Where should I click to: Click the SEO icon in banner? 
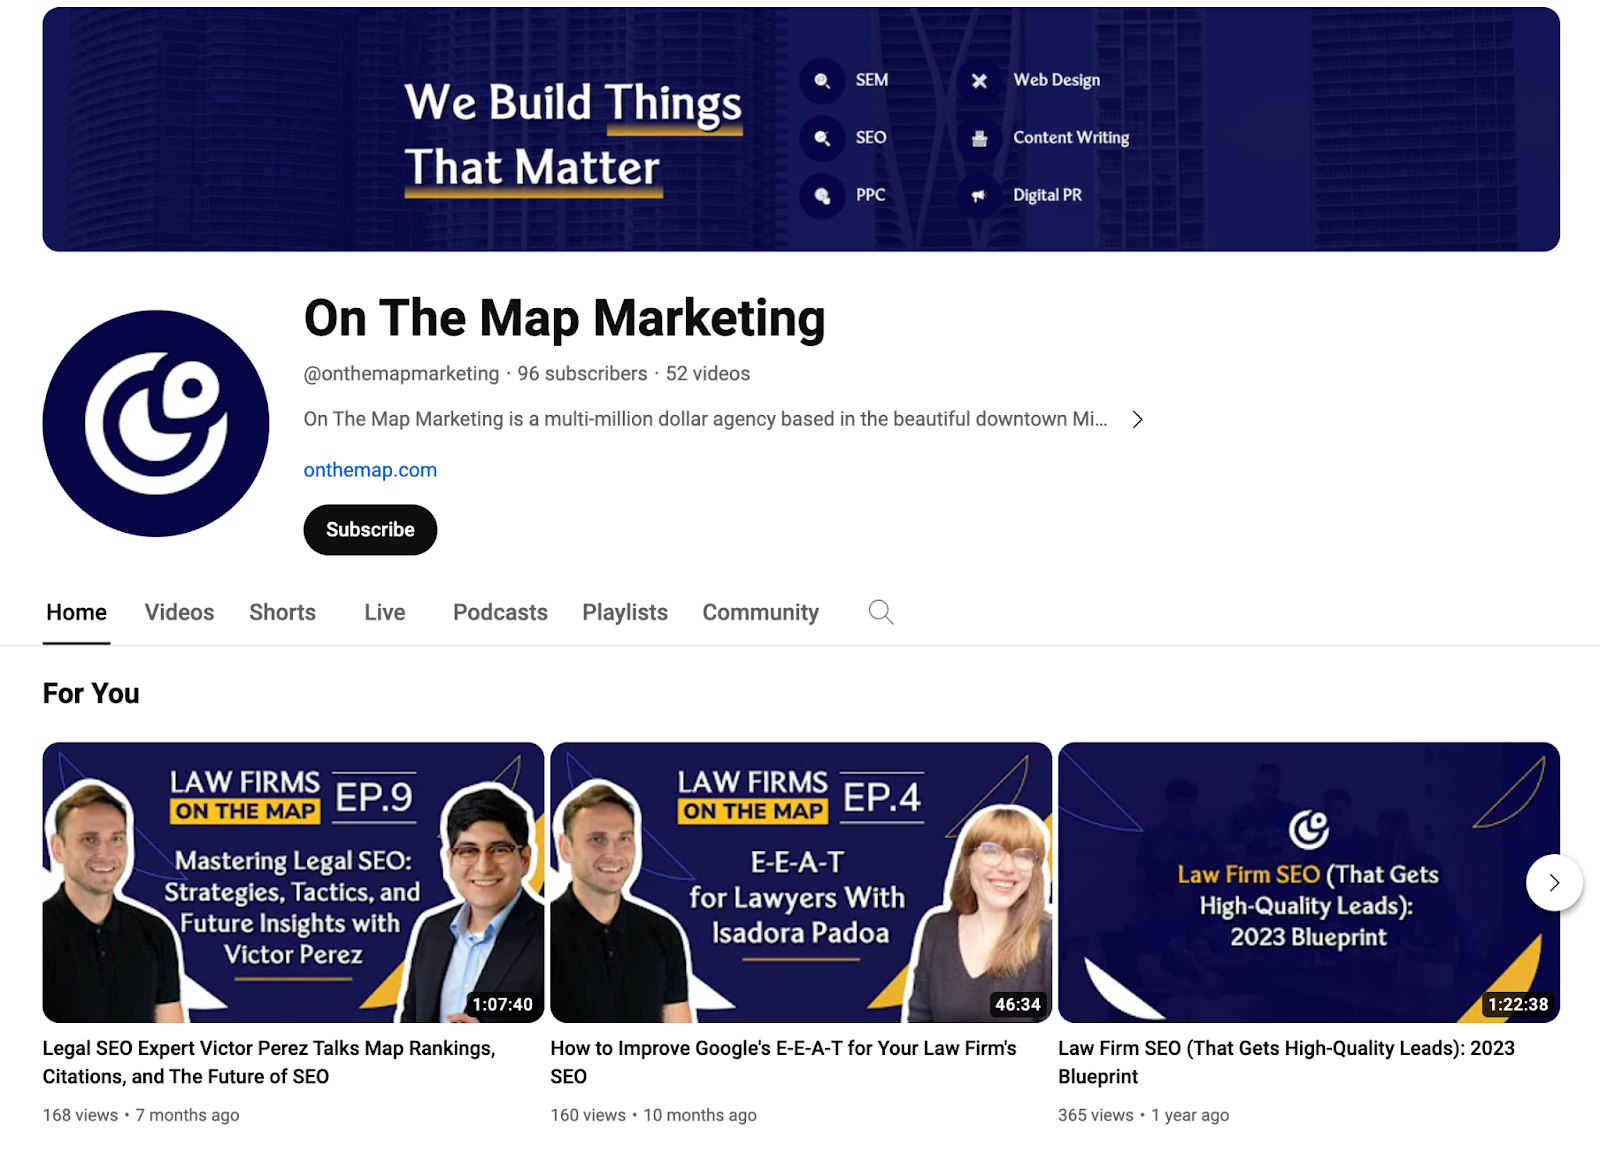[x=822, y=138]
